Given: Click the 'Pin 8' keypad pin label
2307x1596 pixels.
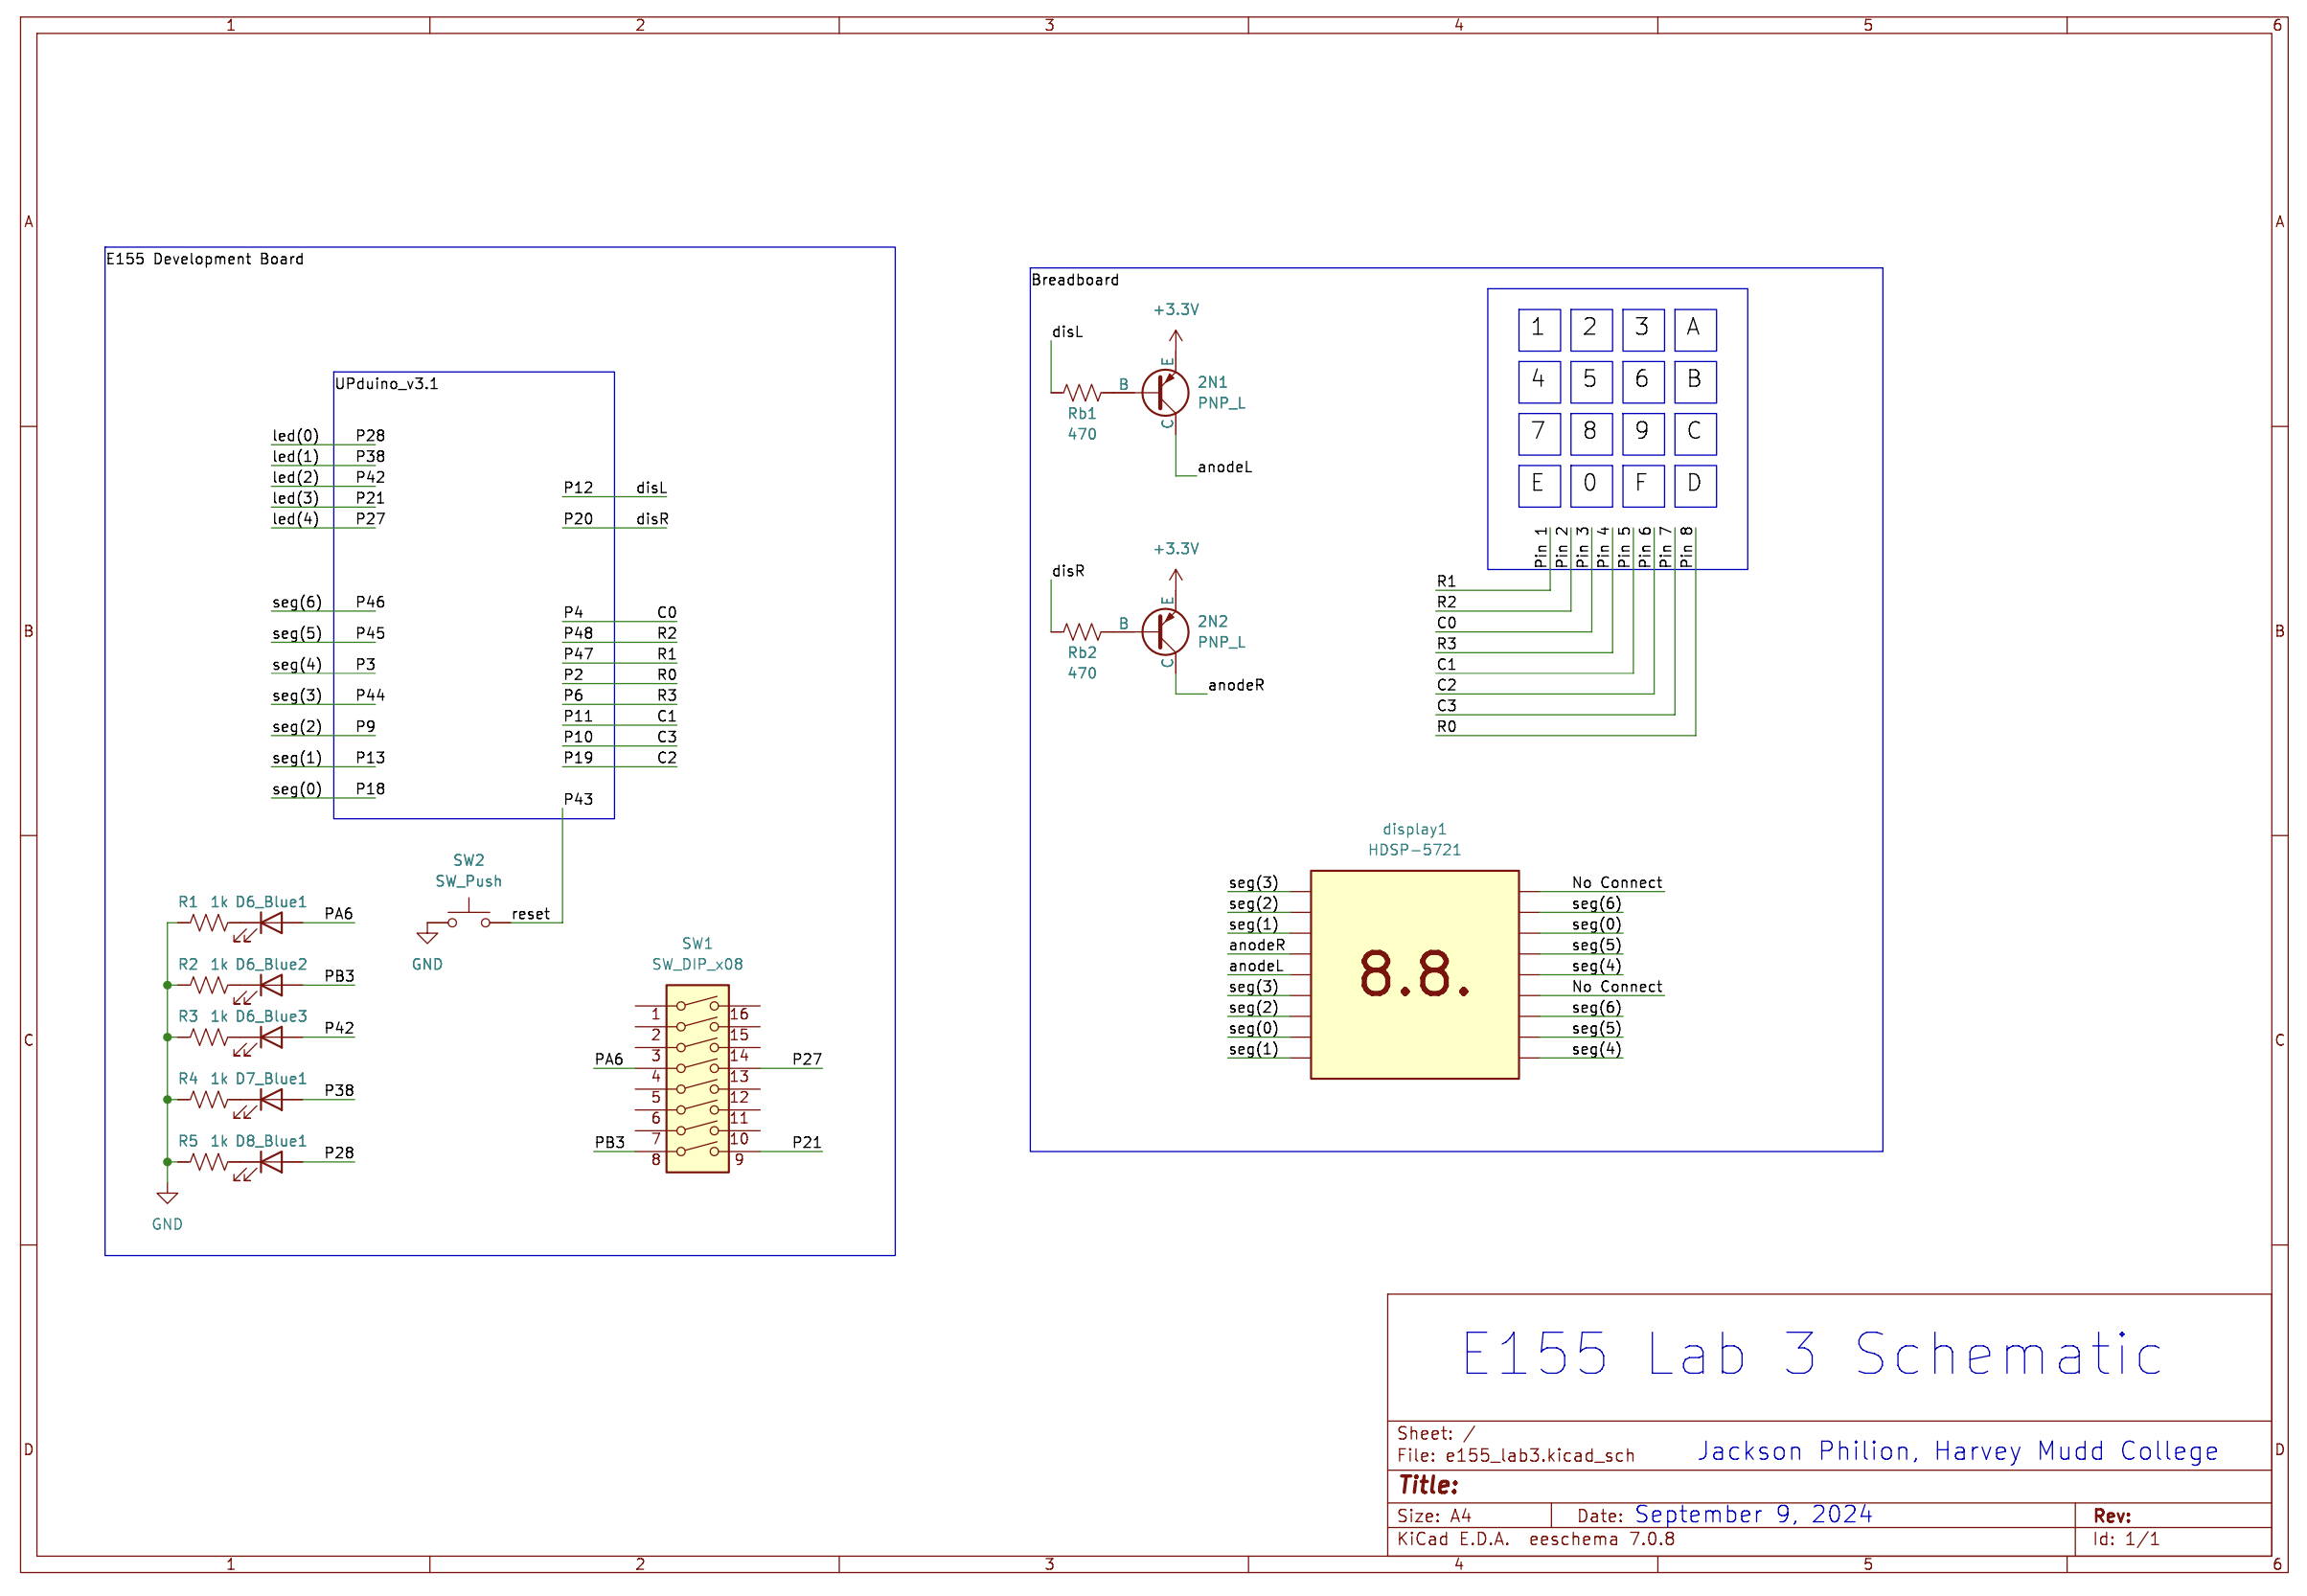Looking at the screenshot, I should coord(1687,548).
